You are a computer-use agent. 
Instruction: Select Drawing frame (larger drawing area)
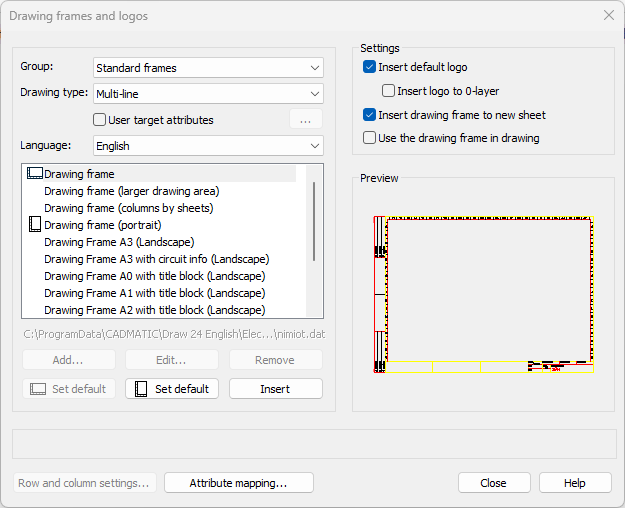131,191
